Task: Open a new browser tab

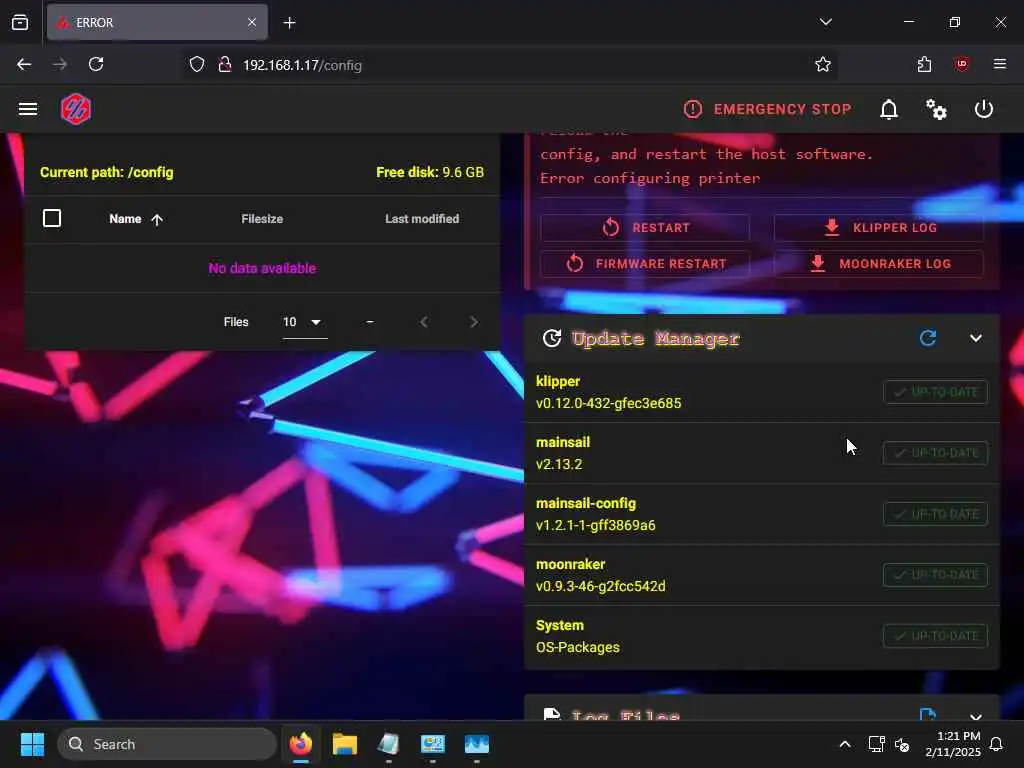Action: [x=289, y=23]
